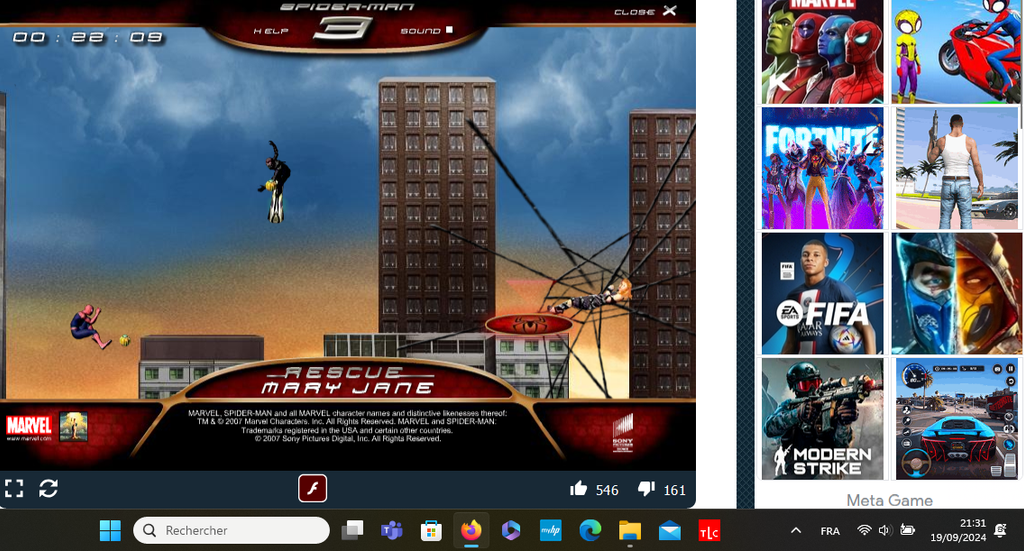Like the game with the thumbs up
Viewport: 1024px width, 551px height.
pos(578,489)
